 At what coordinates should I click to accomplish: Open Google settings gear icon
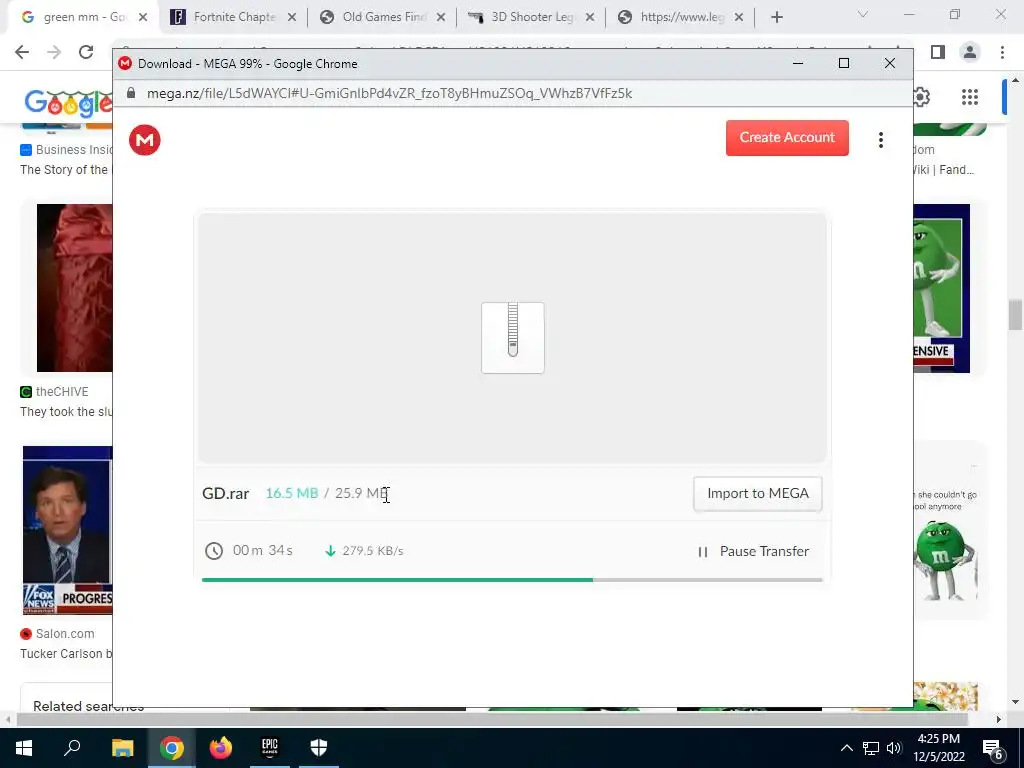(x=921, y=97)
